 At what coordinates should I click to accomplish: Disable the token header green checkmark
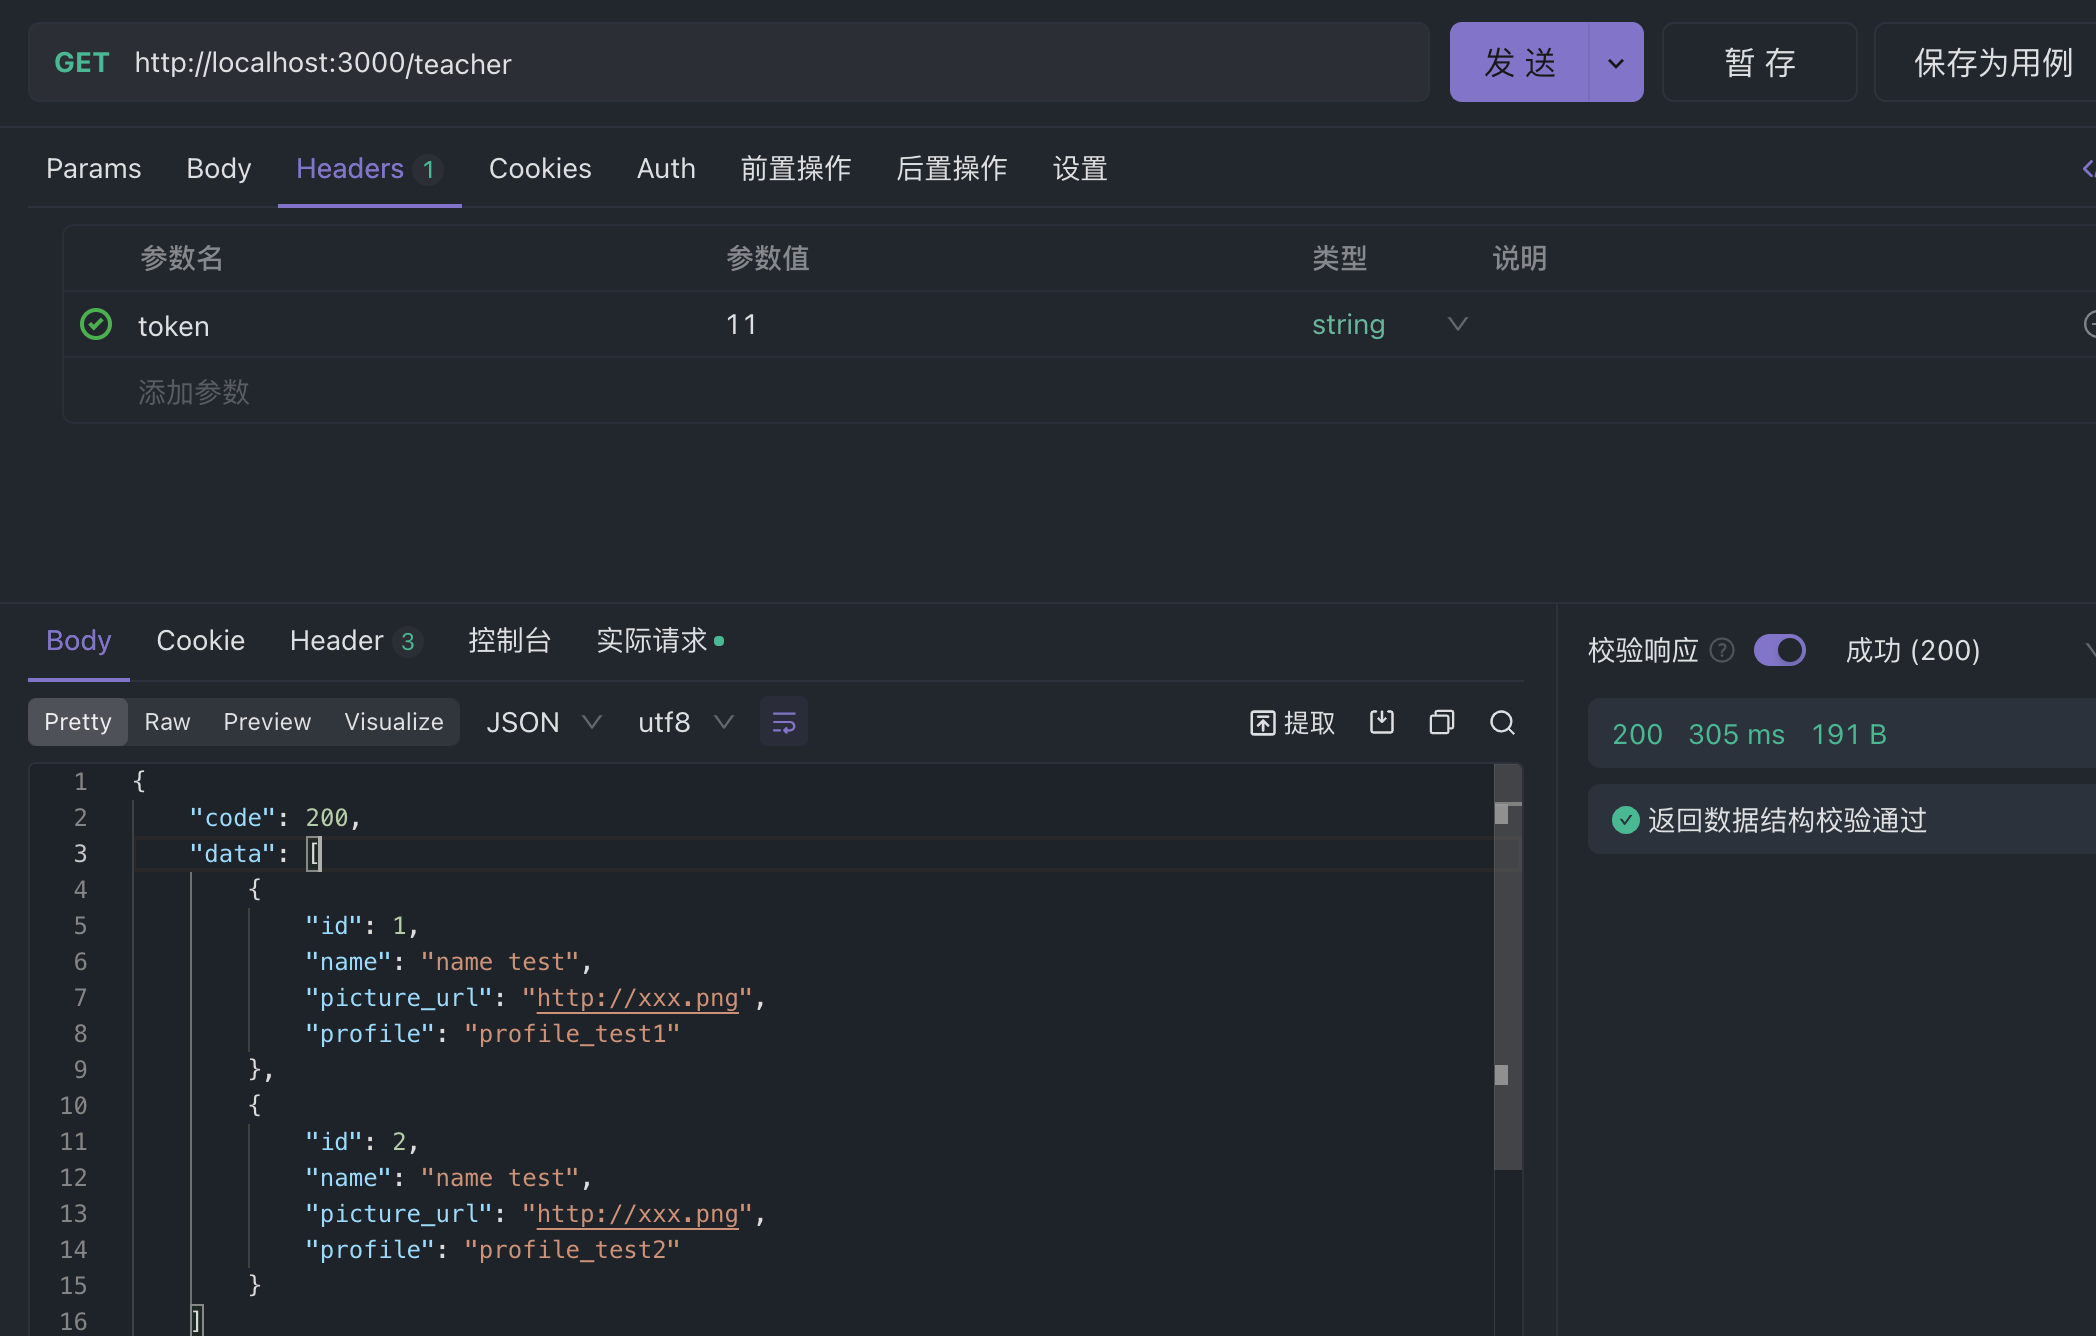point(96,324)
